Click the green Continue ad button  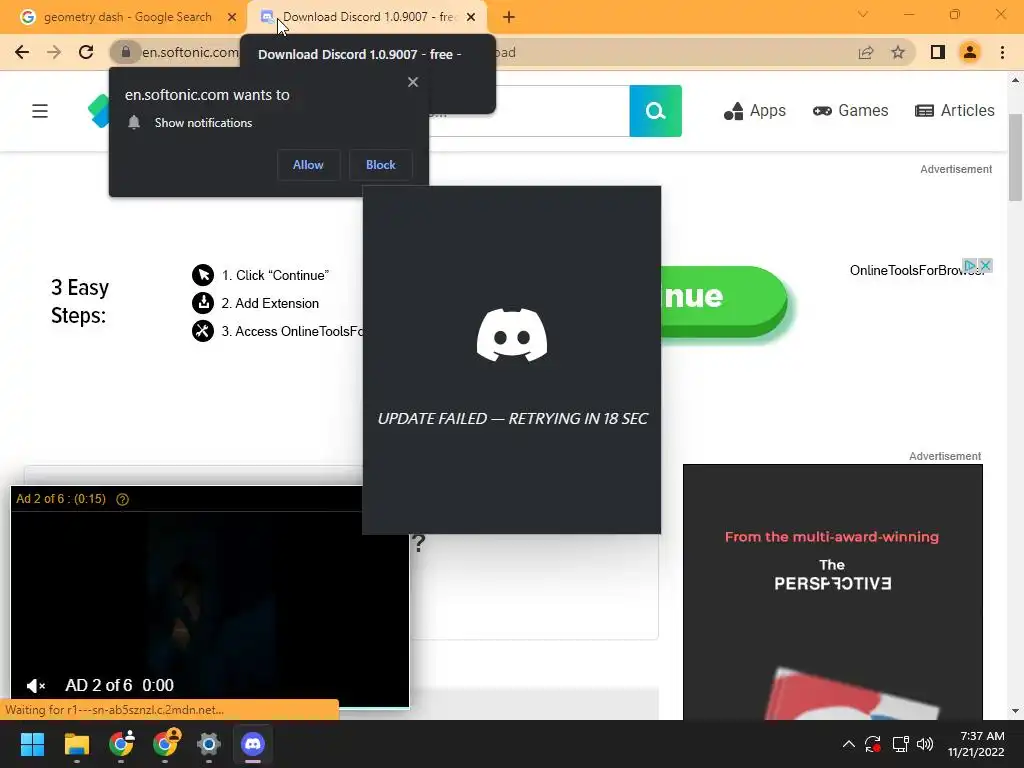click(x=724, y=300)
